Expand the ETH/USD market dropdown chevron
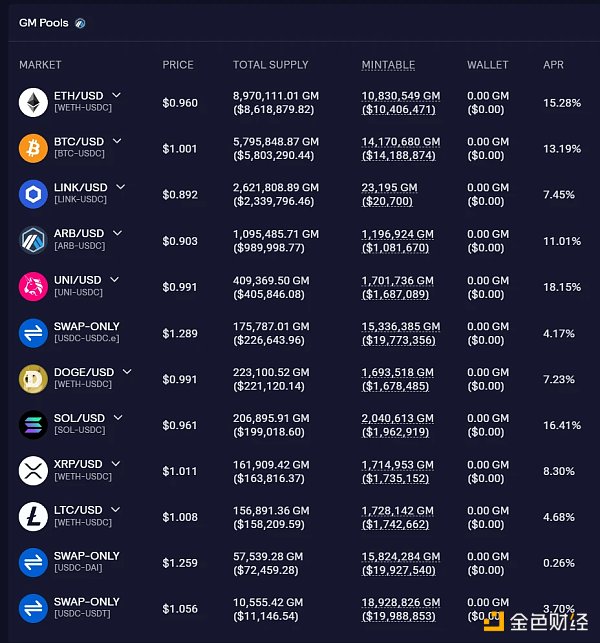600x643 pixels. point(117,95)
